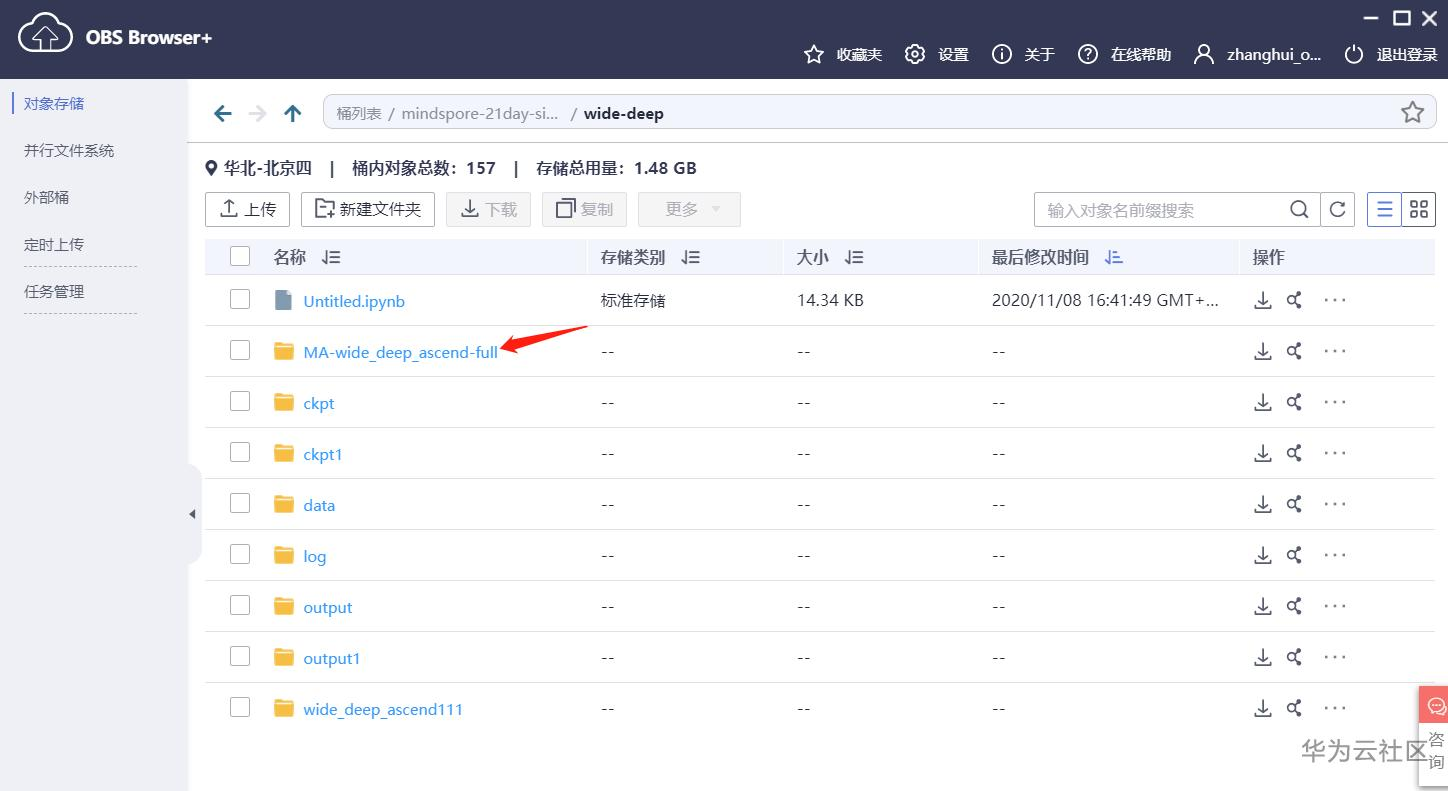Viewport: 1448px width, 791px height.
Task: Open more actions for Untitled.ipynb
Action: 1335,300
